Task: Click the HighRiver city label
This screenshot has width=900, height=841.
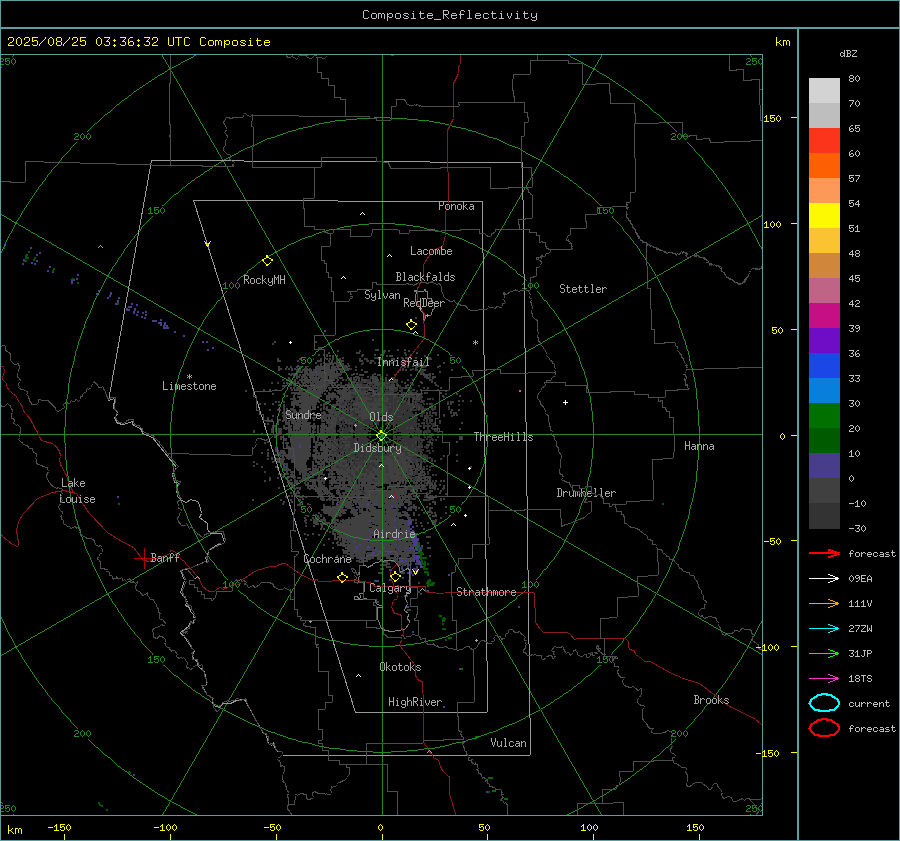Action: coord(415,702)
